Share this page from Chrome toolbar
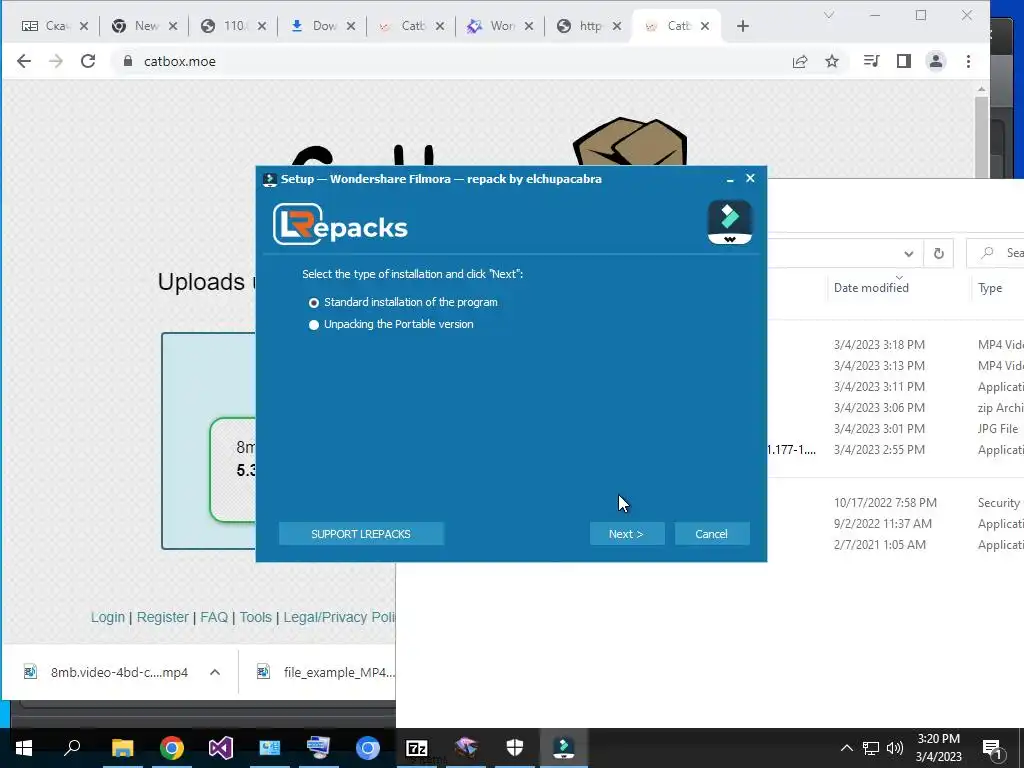This screenshot has height=768, width=1024. [800, 61]
